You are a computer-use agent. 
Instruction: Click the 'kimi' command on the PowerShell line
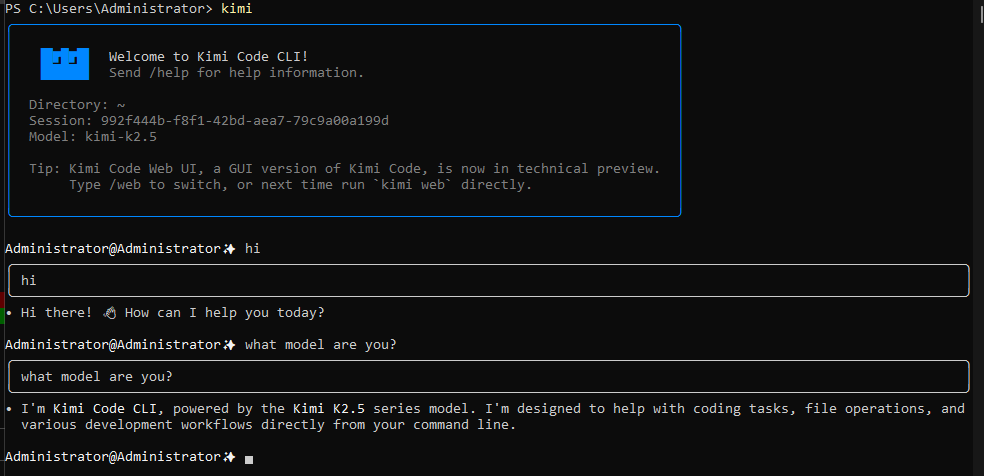(x=237, y=8)
